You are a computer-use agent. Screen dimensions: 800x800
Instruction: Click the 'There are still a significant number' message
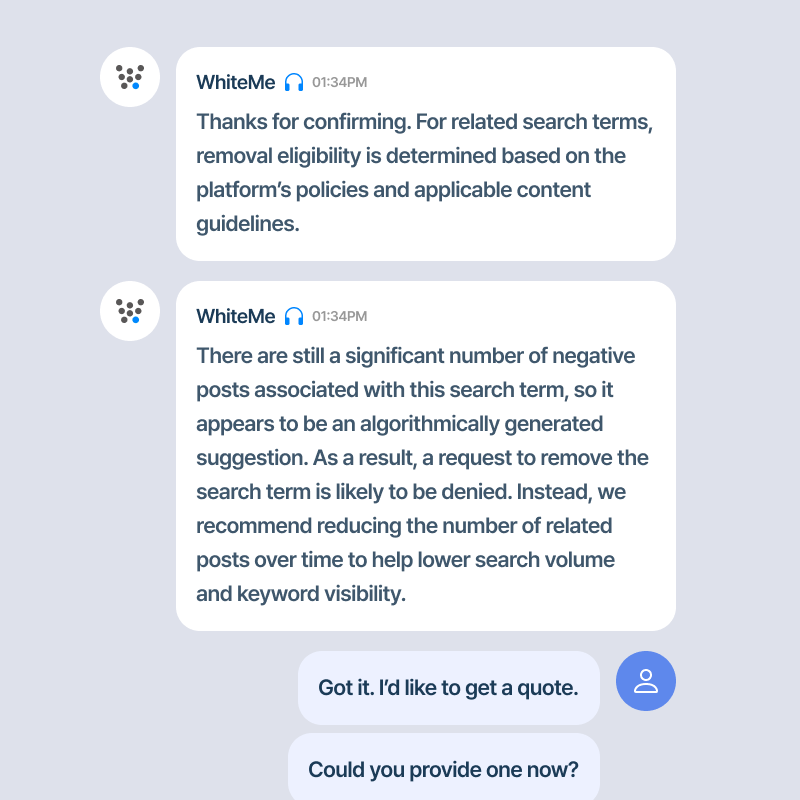(x=423, y=474)
